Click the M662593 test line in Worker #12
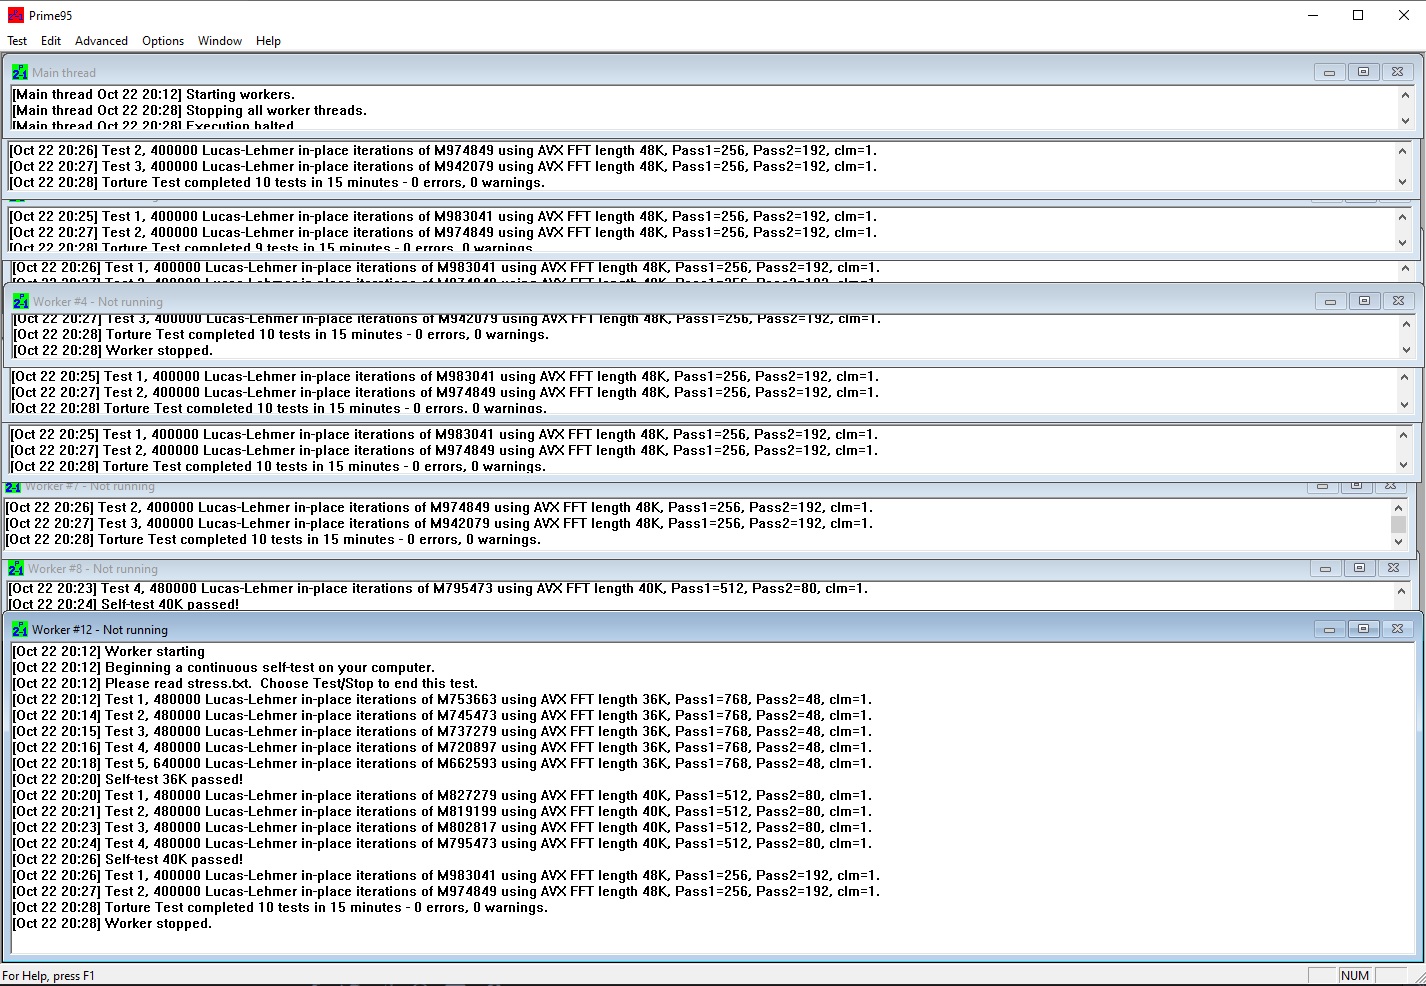The height and width of the screenshot is (986, 1426). pos(442,763)
